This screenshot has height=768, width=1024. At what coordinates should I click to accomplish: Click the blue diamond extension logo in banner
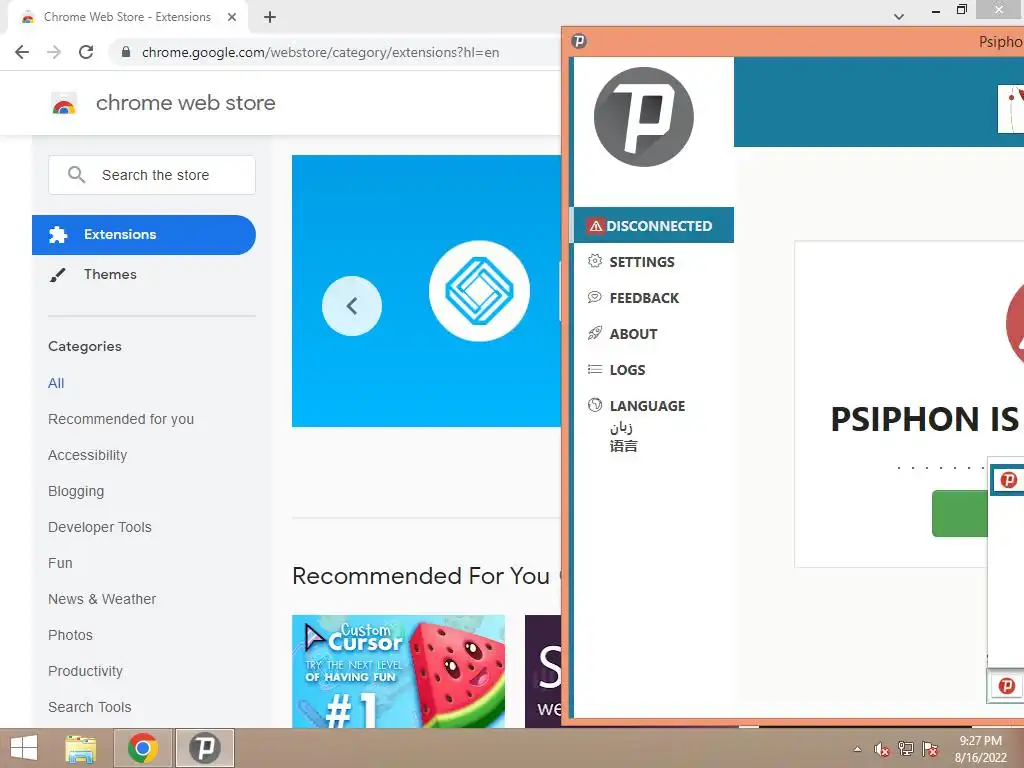[x=479, y=291]
